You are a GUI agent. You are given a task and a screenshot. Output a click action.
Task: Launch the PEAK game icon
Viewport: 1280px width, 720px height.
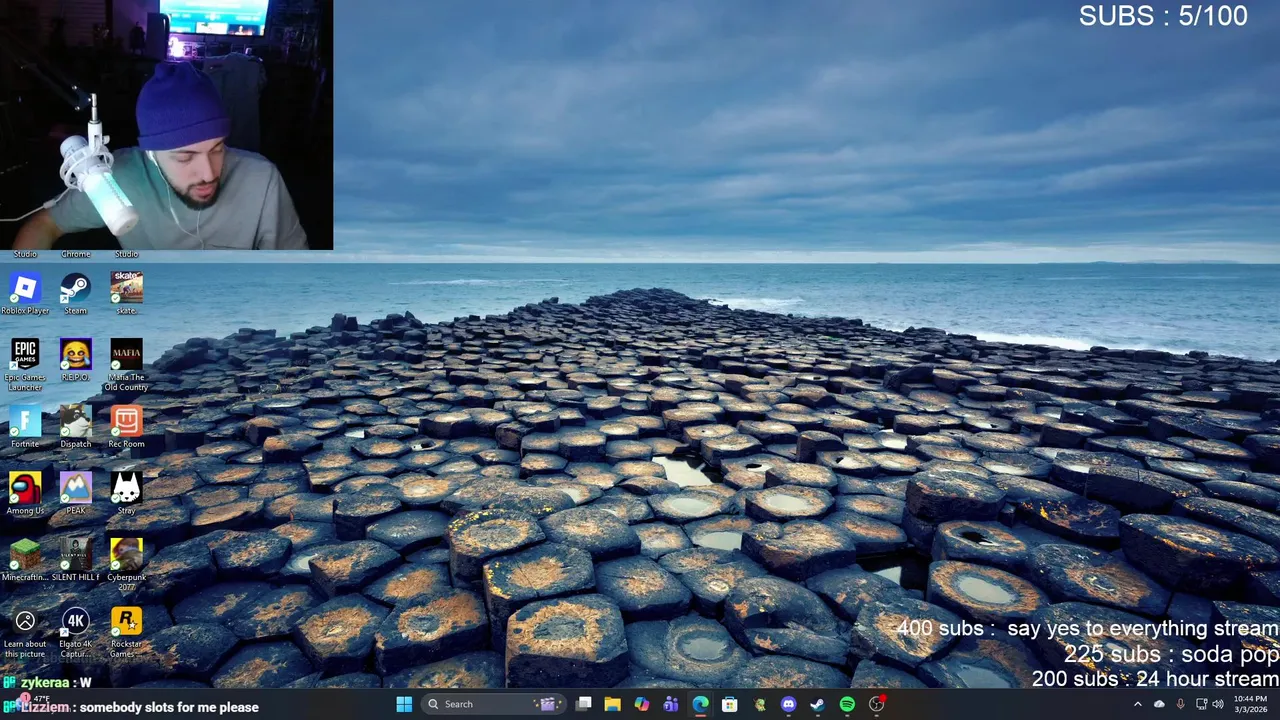(76, 494)
